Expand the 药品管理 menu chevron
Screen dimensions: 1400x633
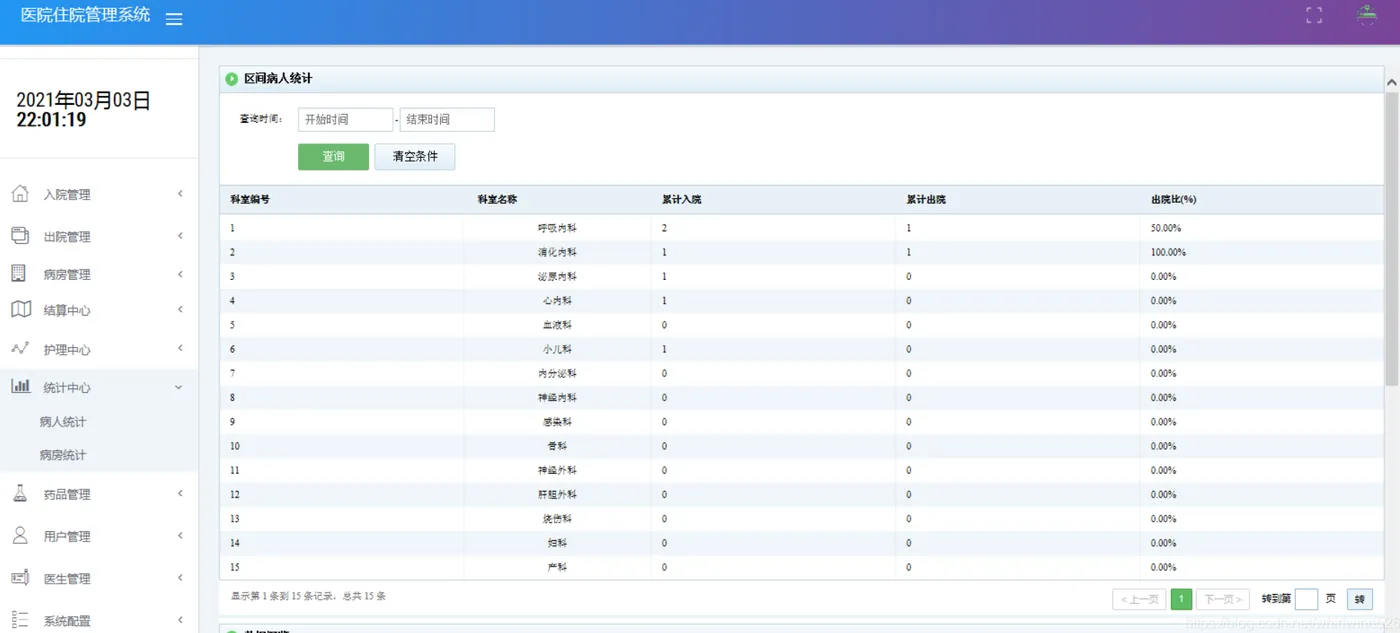[x=180, y=493]
